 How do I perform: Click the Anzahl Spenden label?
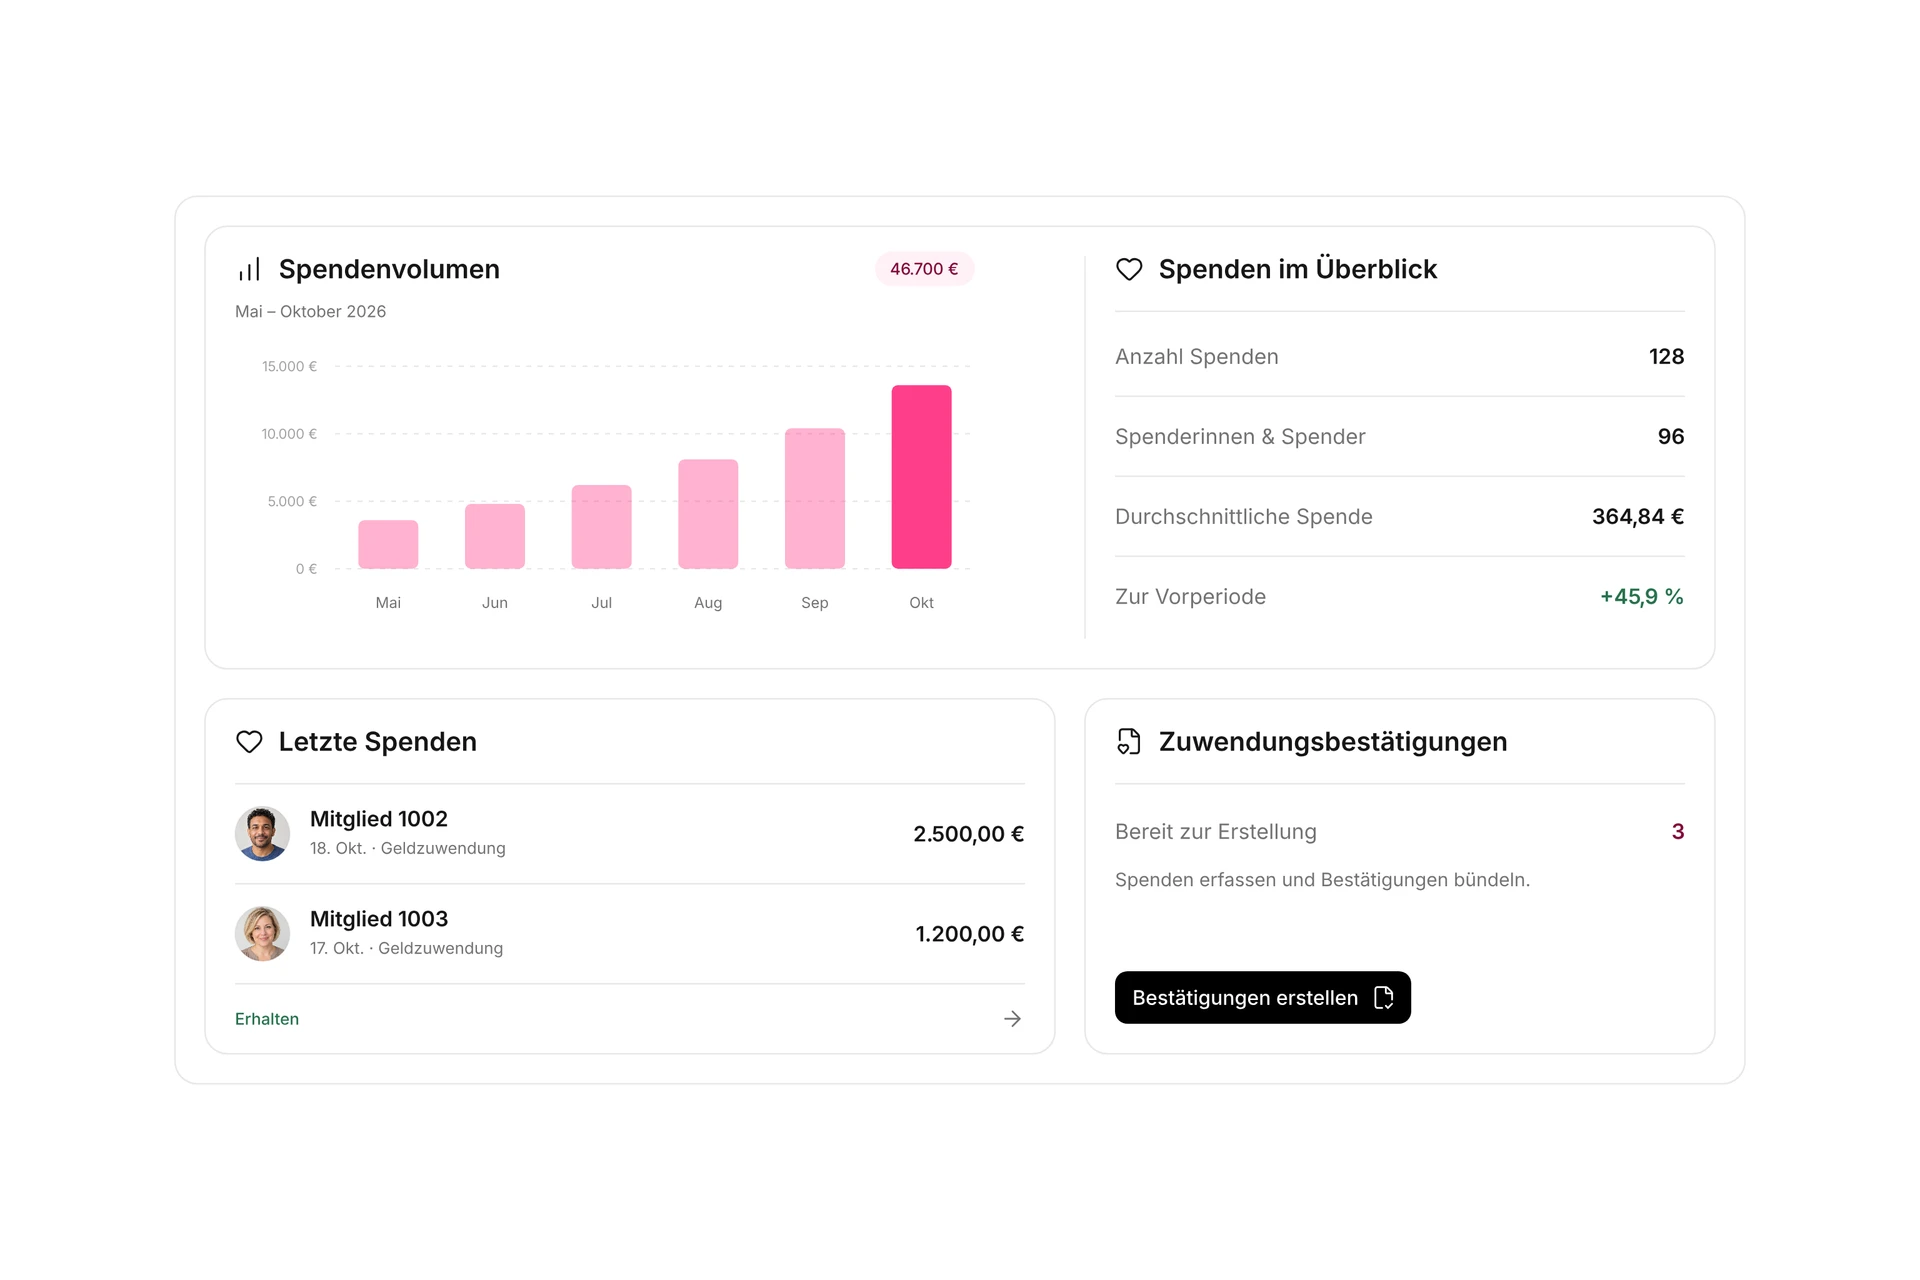[x=1197, y=357]
